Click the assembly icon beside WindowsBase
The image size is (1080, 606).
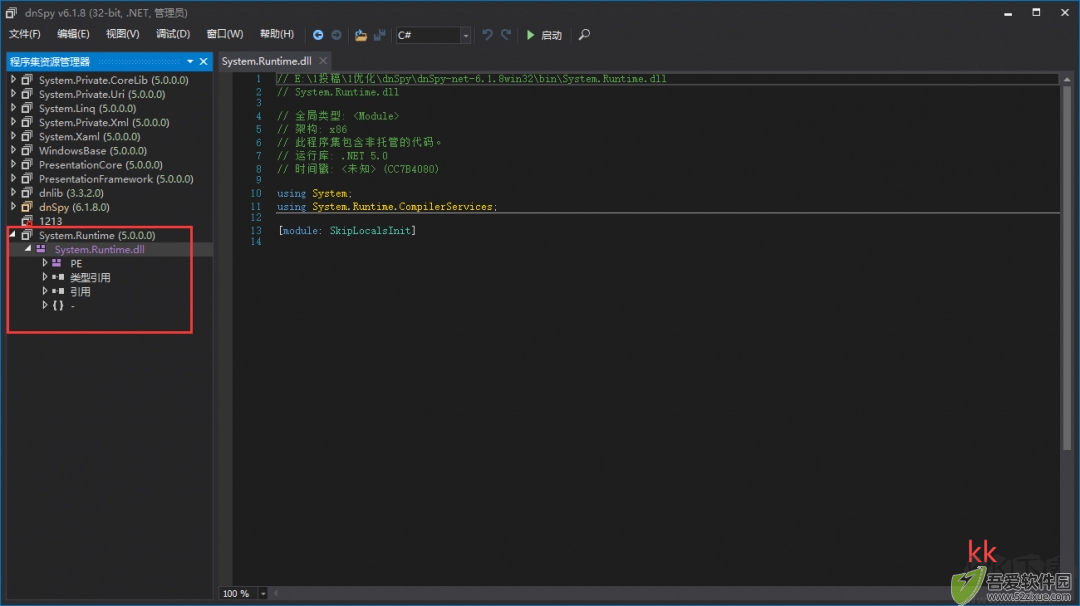pyautogui.click(x=27, y=150)
